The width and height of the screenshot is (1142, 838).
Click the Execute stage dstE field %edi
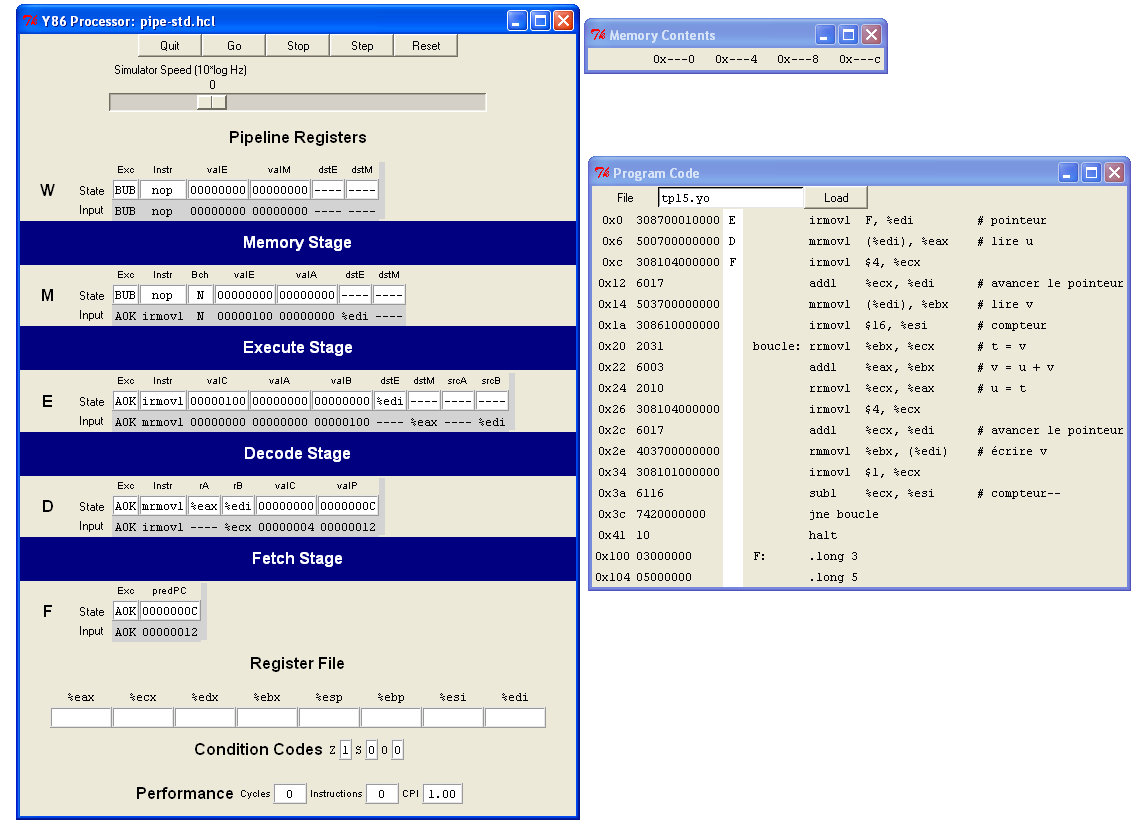390,401
